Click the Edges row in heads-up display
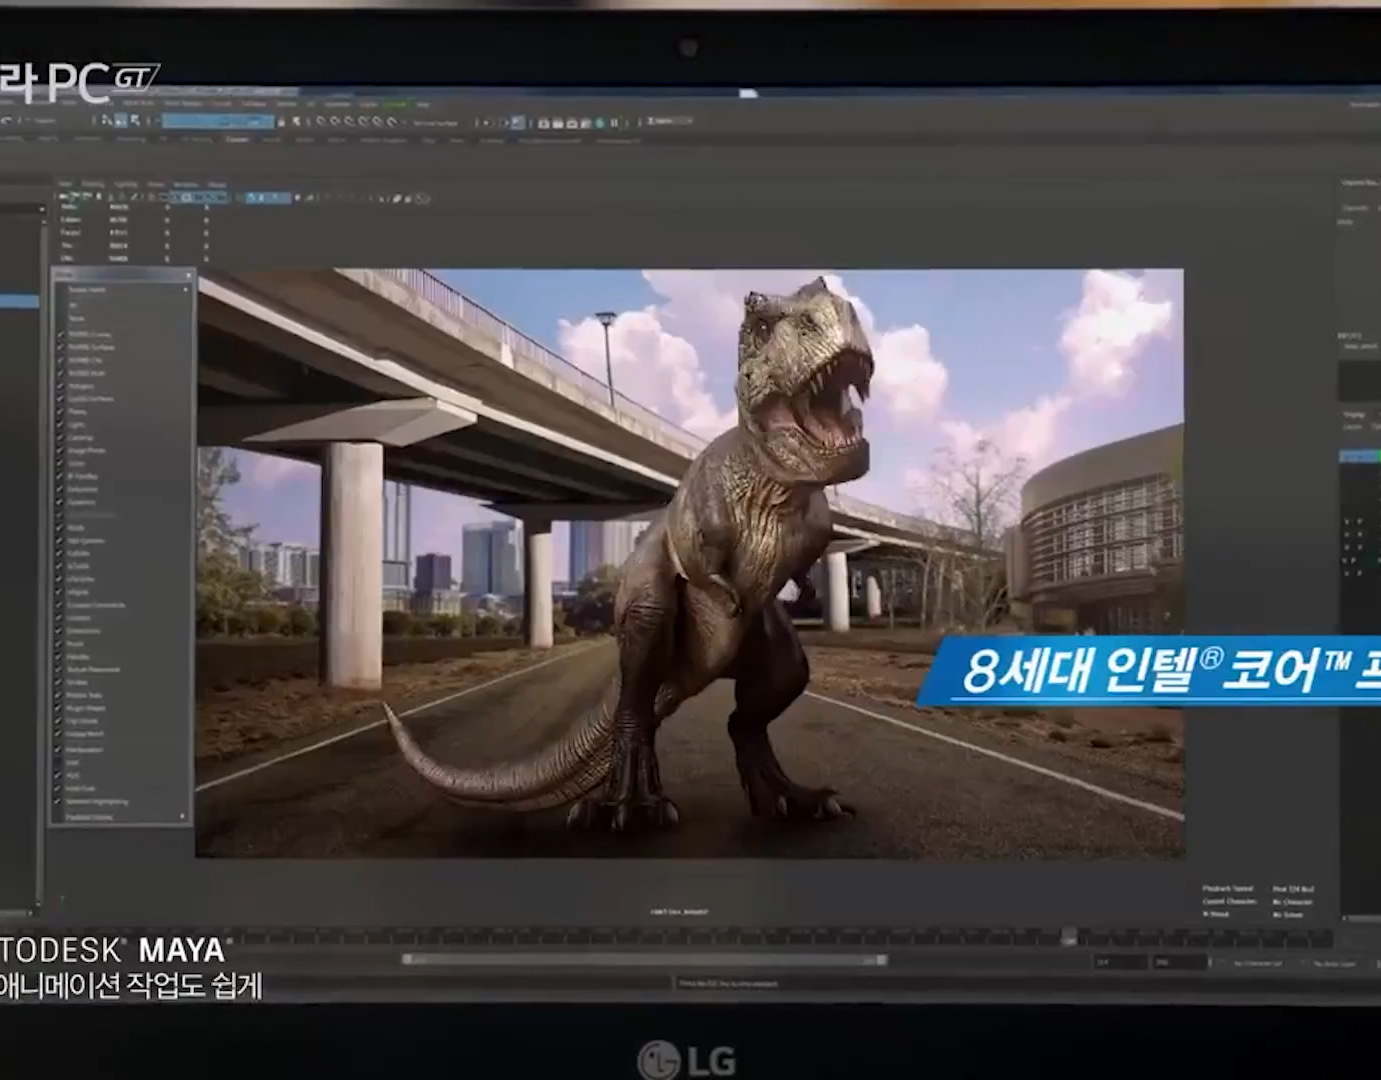Viewport: 1381px width, 1080px height. pos(135,219)
